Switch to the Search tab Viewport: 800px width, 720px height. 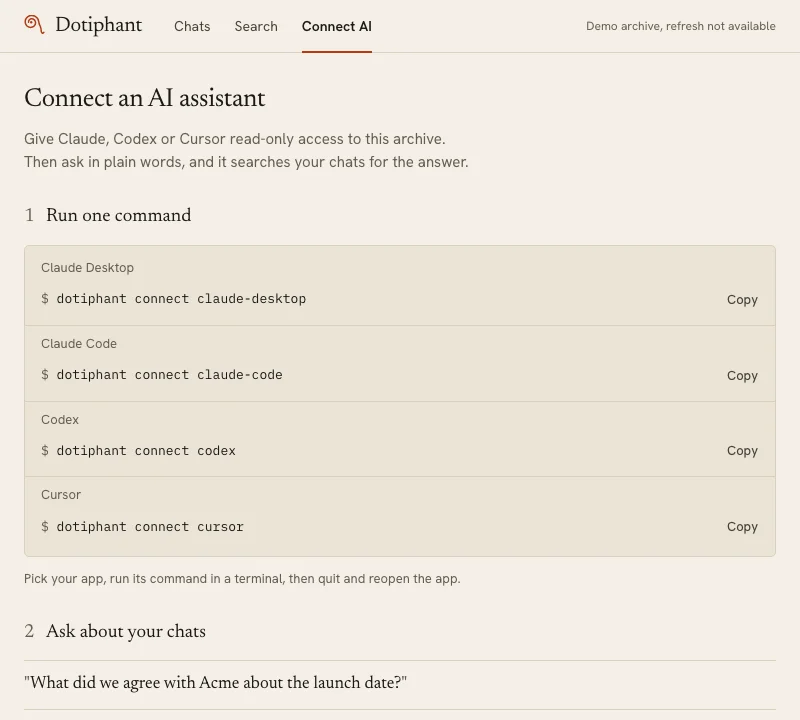pos(256,26)
